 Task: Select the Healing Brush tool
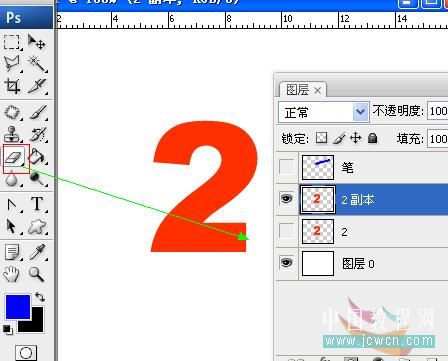pos(12,113)
